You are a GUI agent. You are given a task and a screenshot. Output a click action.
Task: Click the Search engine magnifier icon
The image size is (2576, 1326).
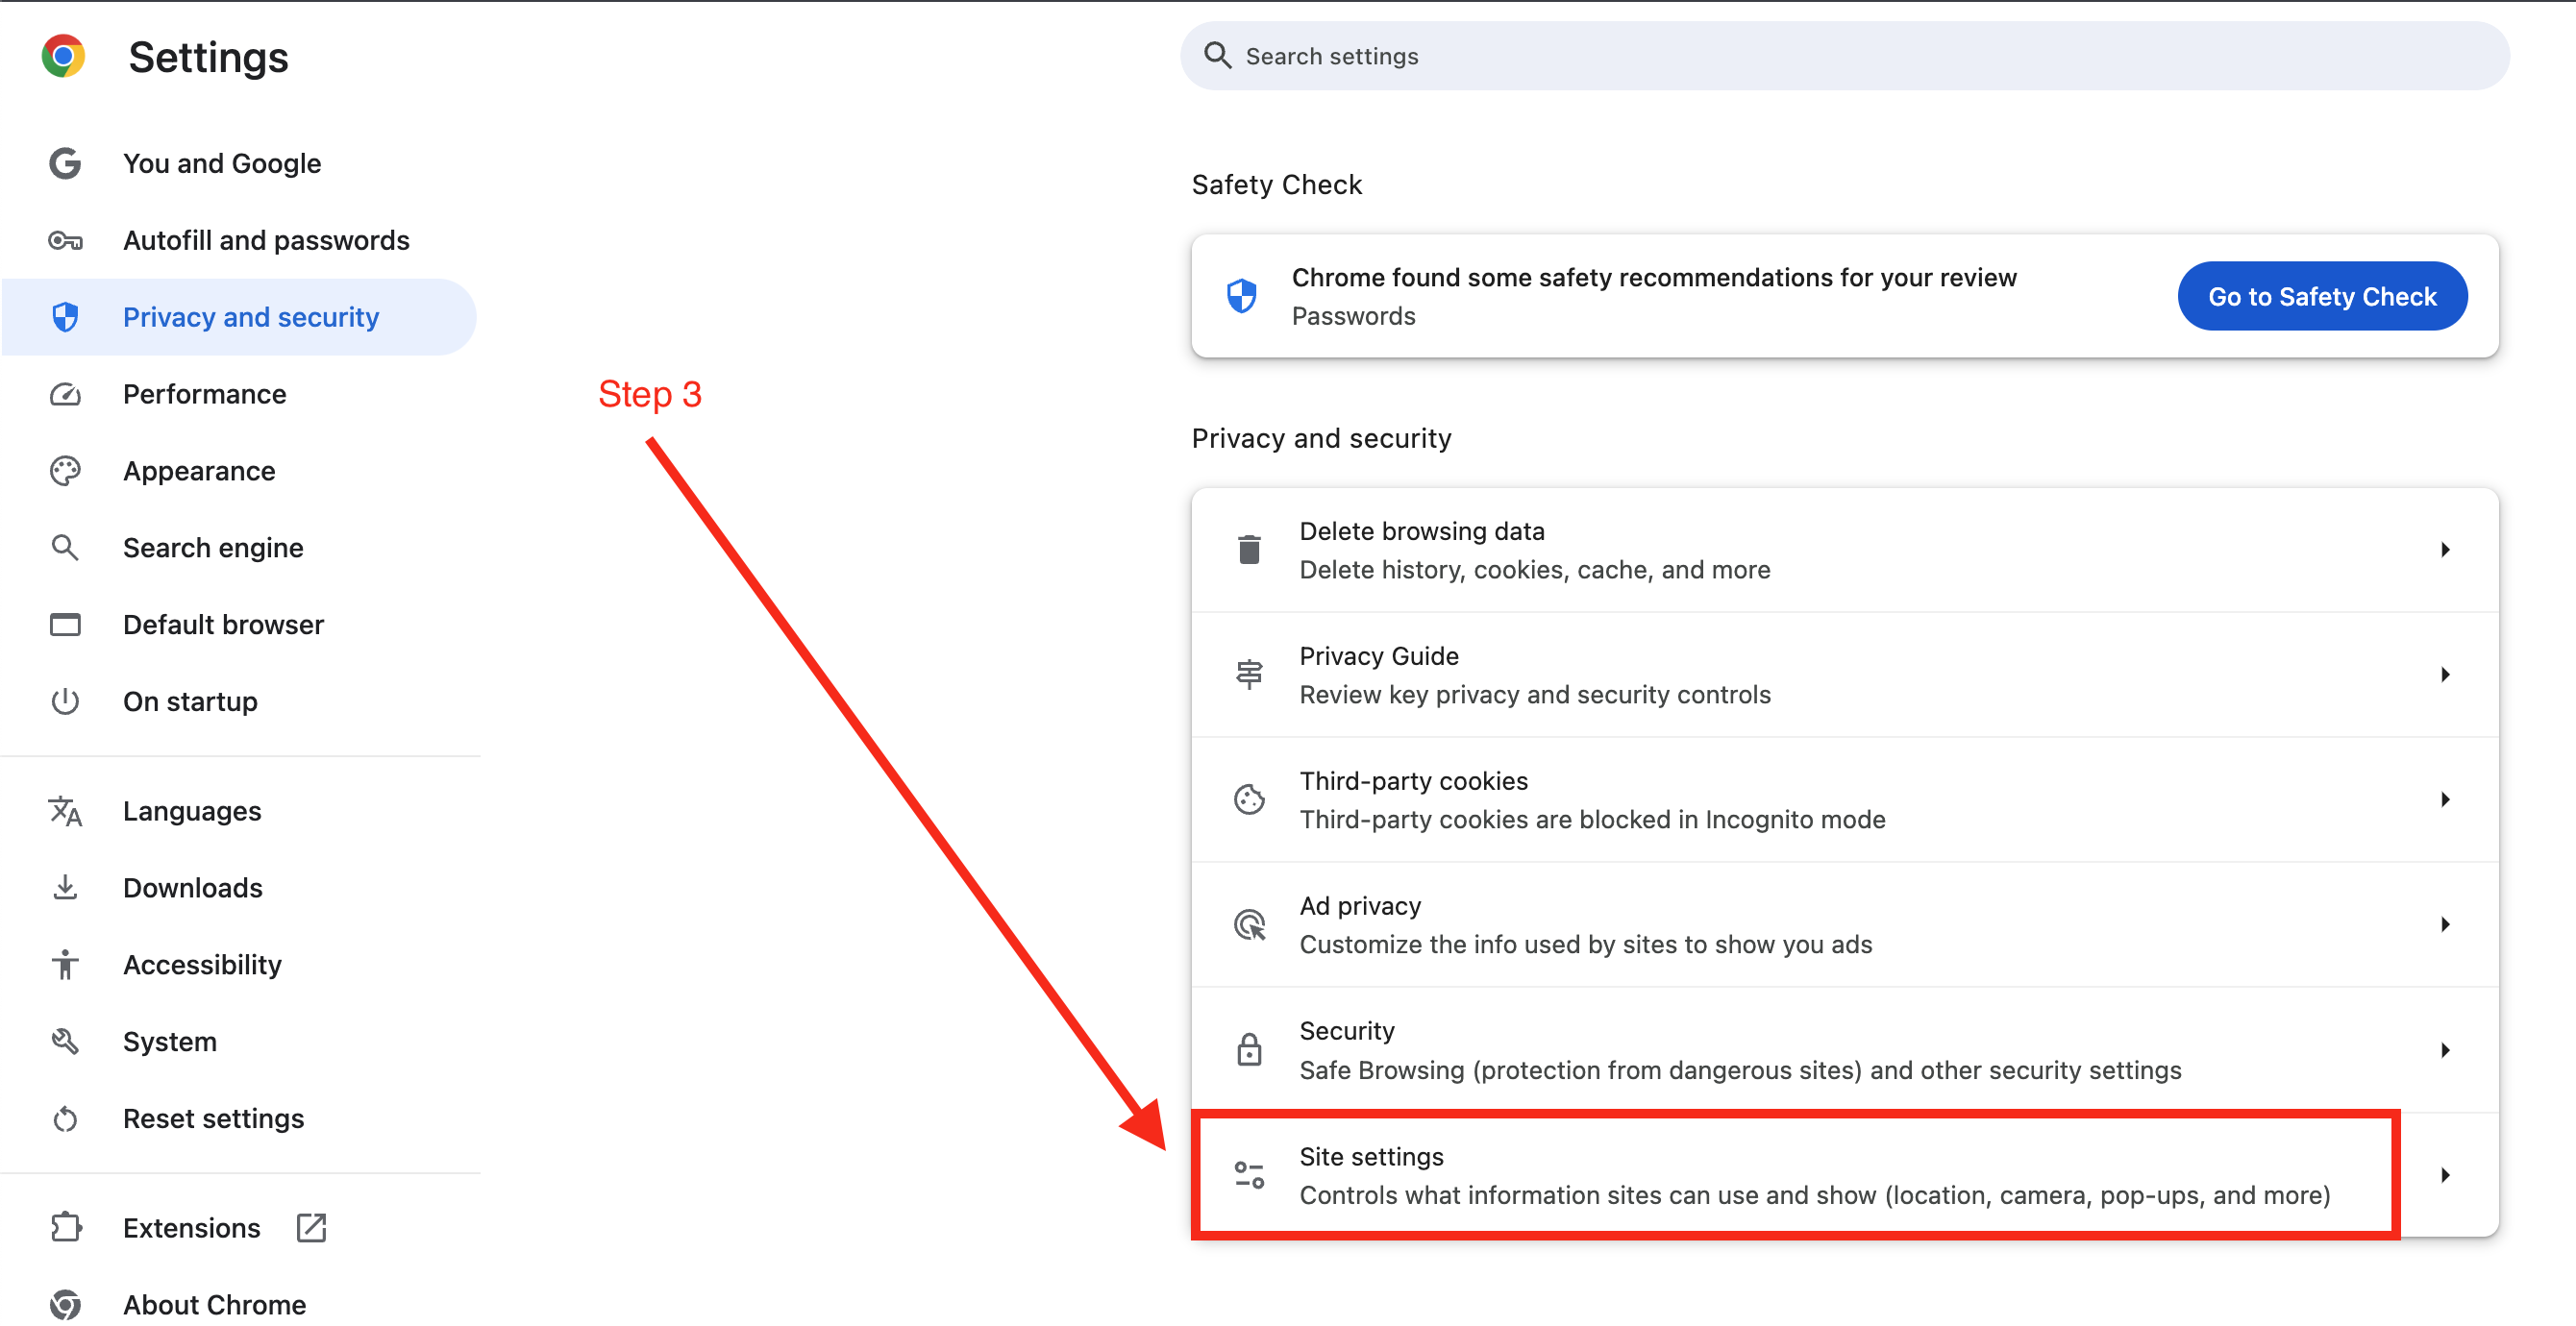pos(65,548)
